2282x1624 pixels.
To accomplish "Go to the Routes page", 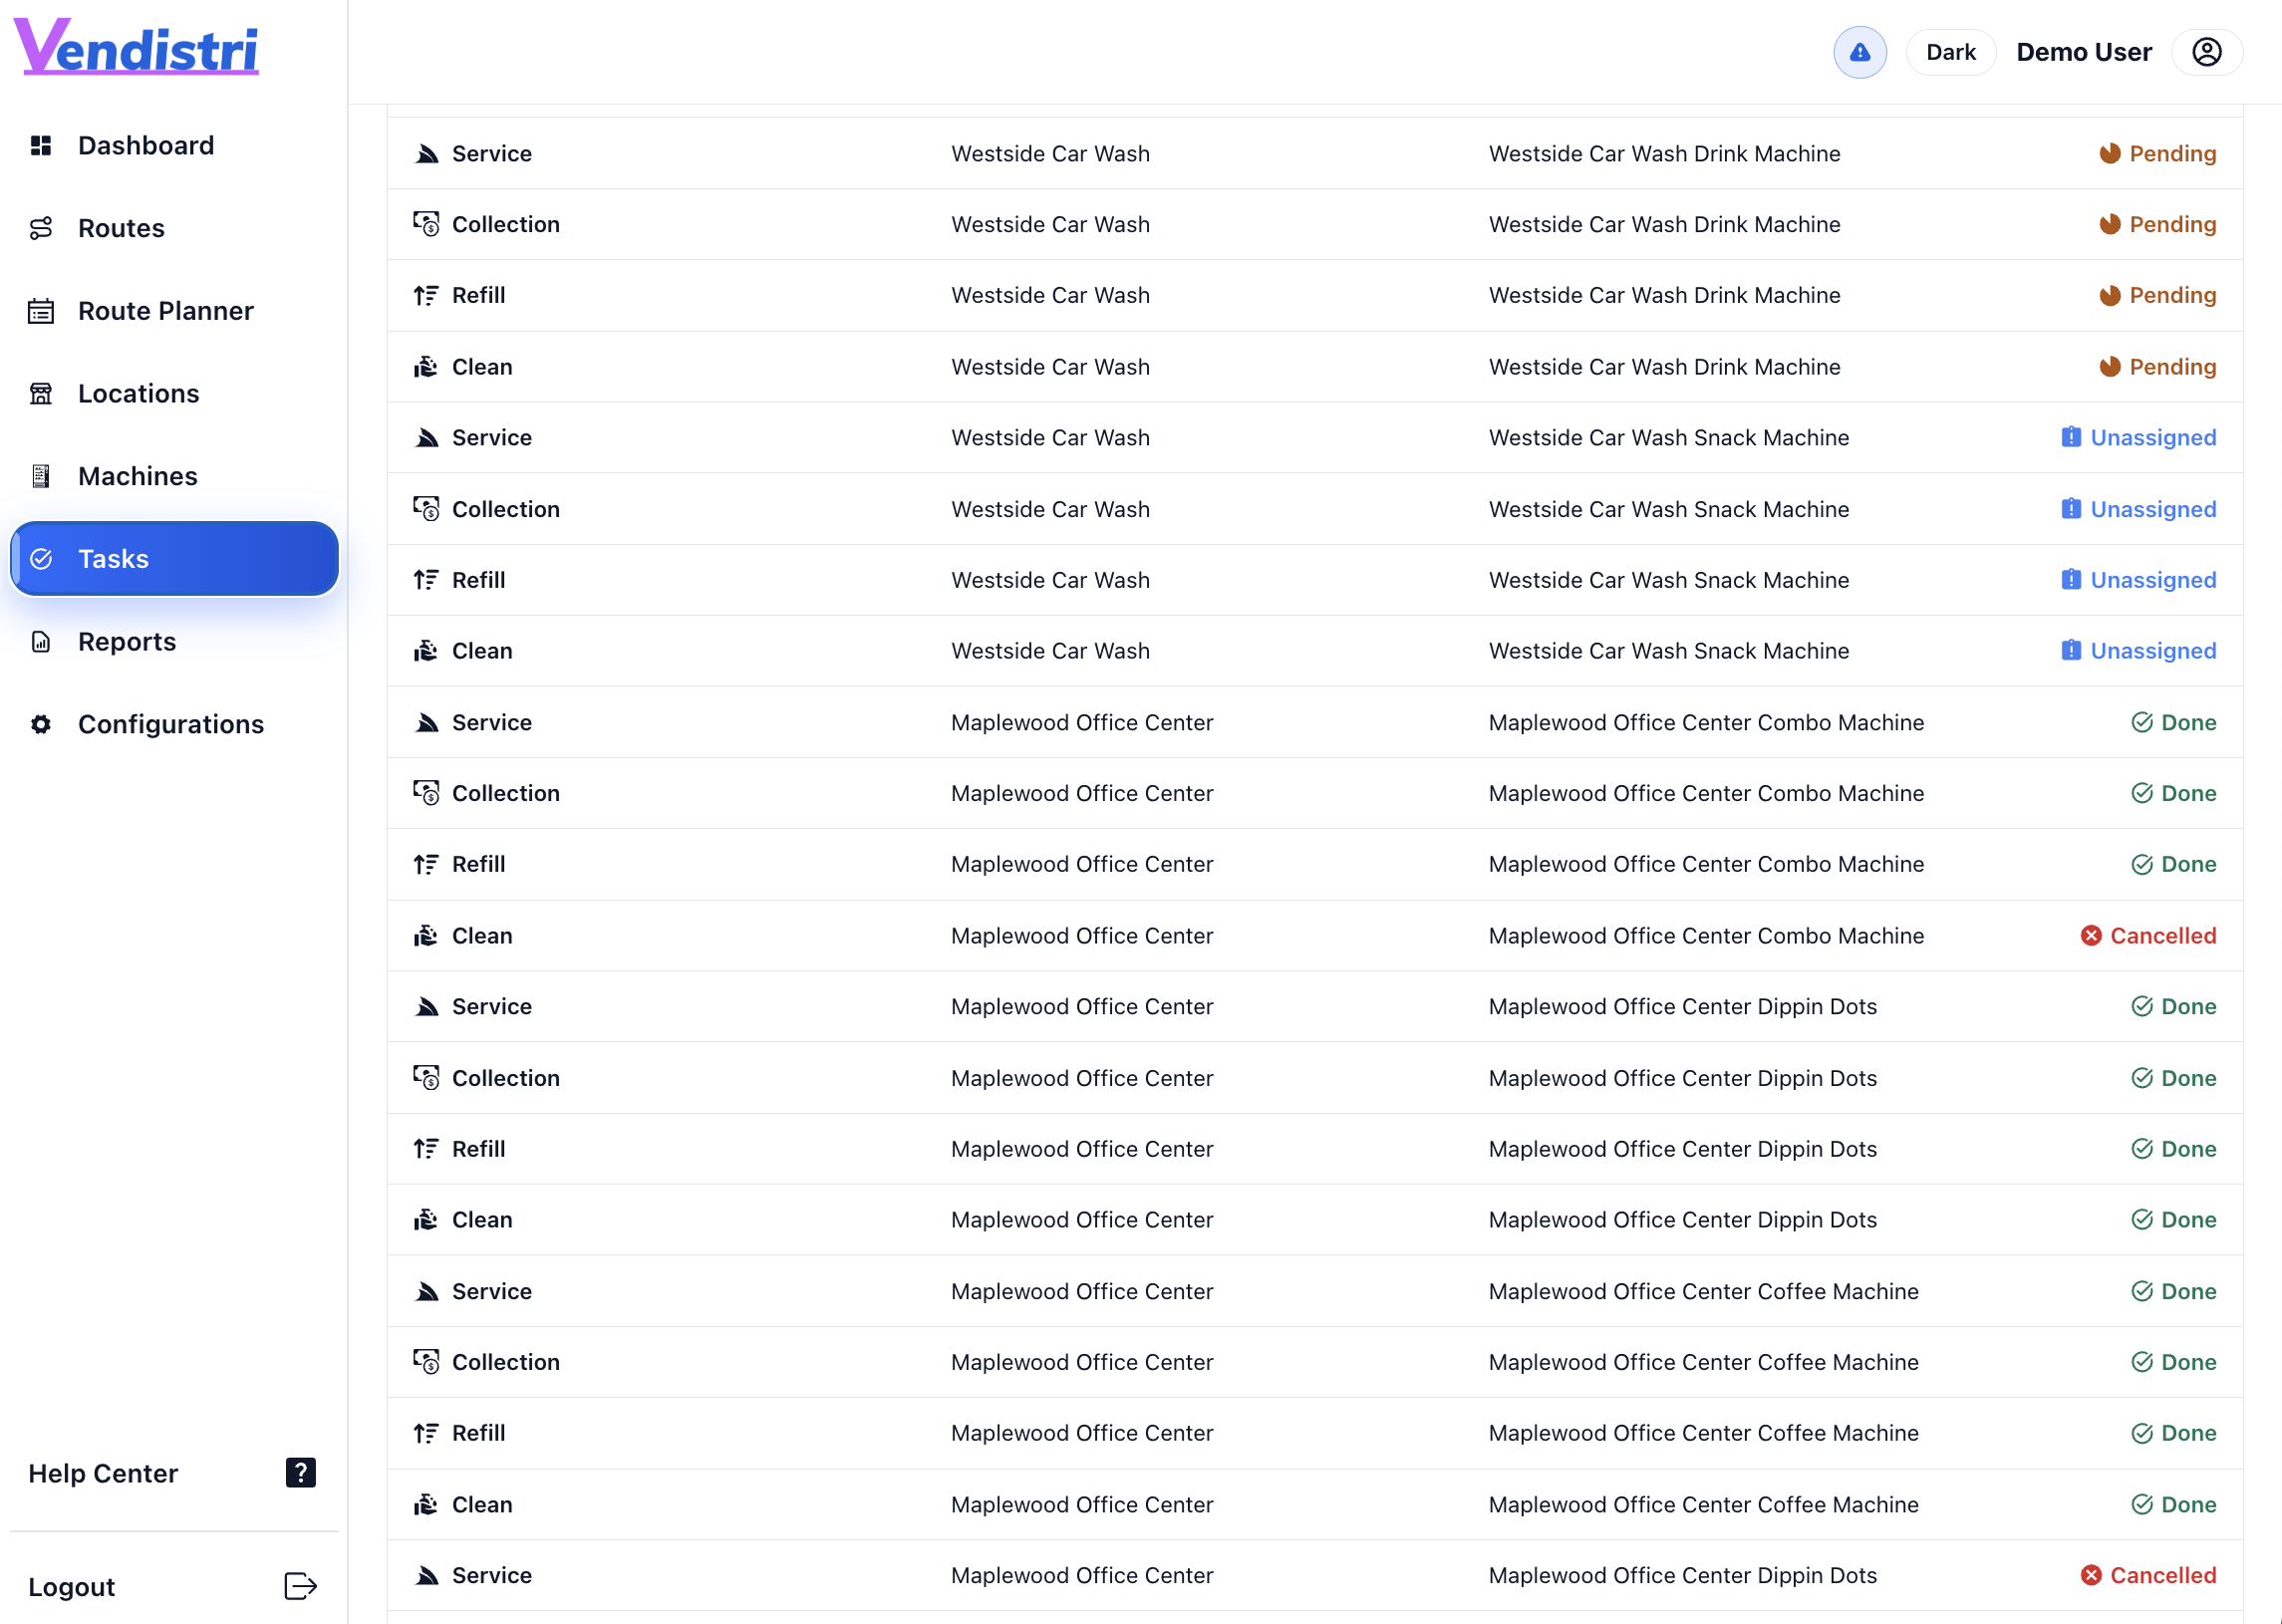I will click(121, 228).
